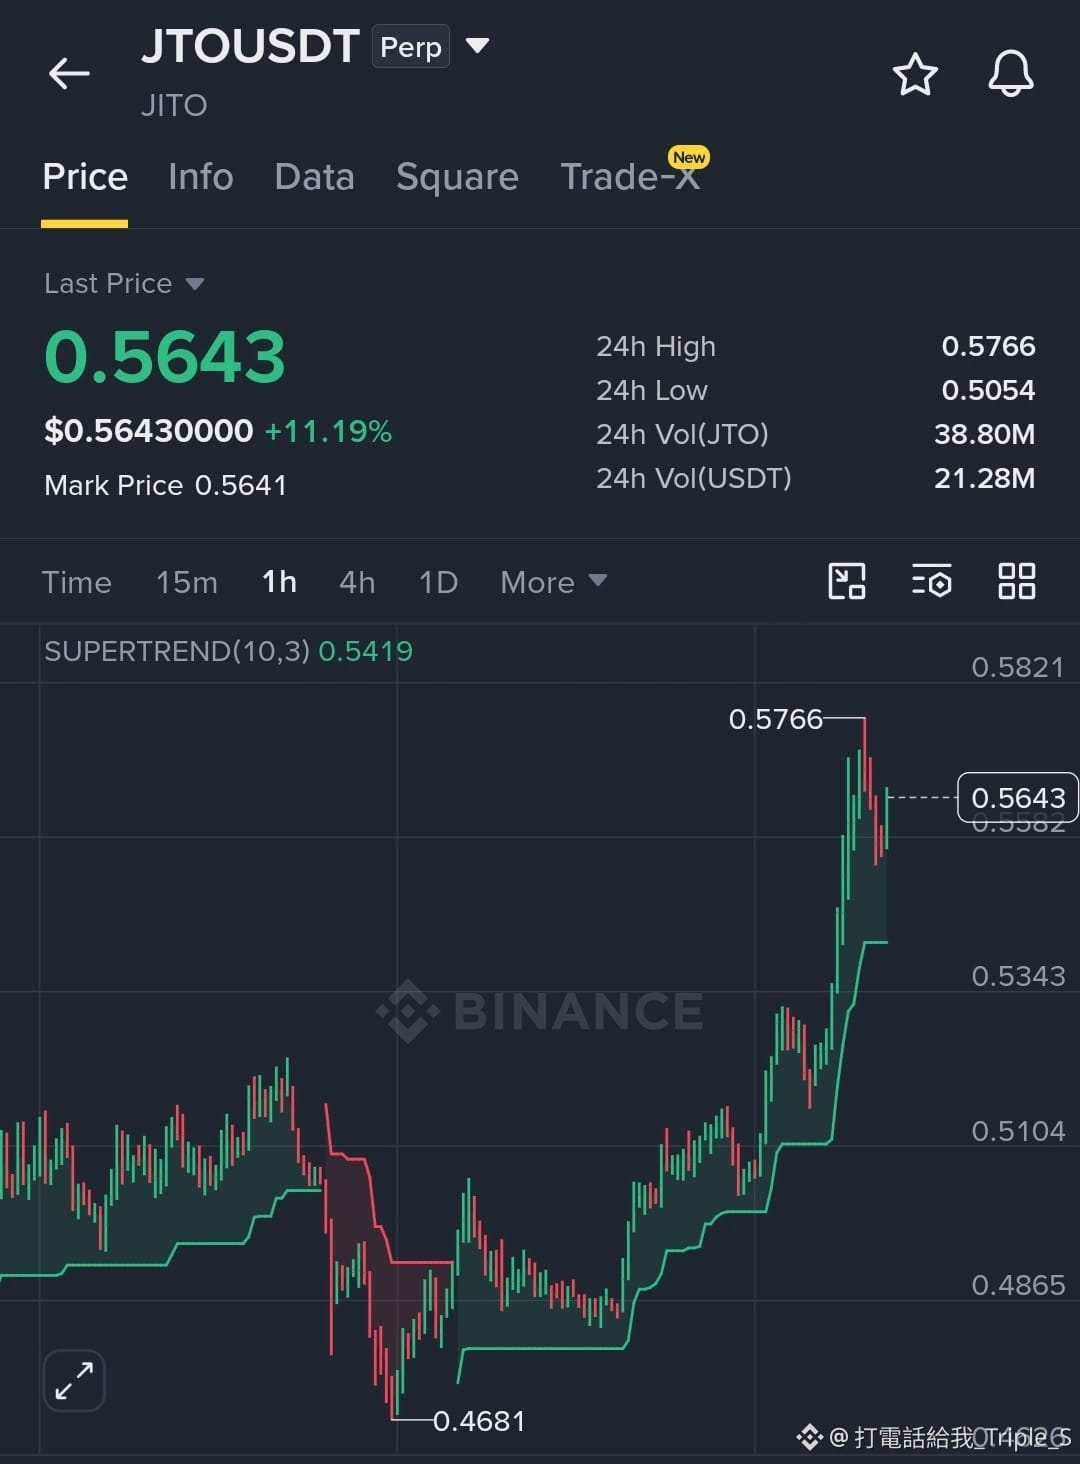
Task: Open the multi-chart grid layout icon
Action: (1016, 581)
